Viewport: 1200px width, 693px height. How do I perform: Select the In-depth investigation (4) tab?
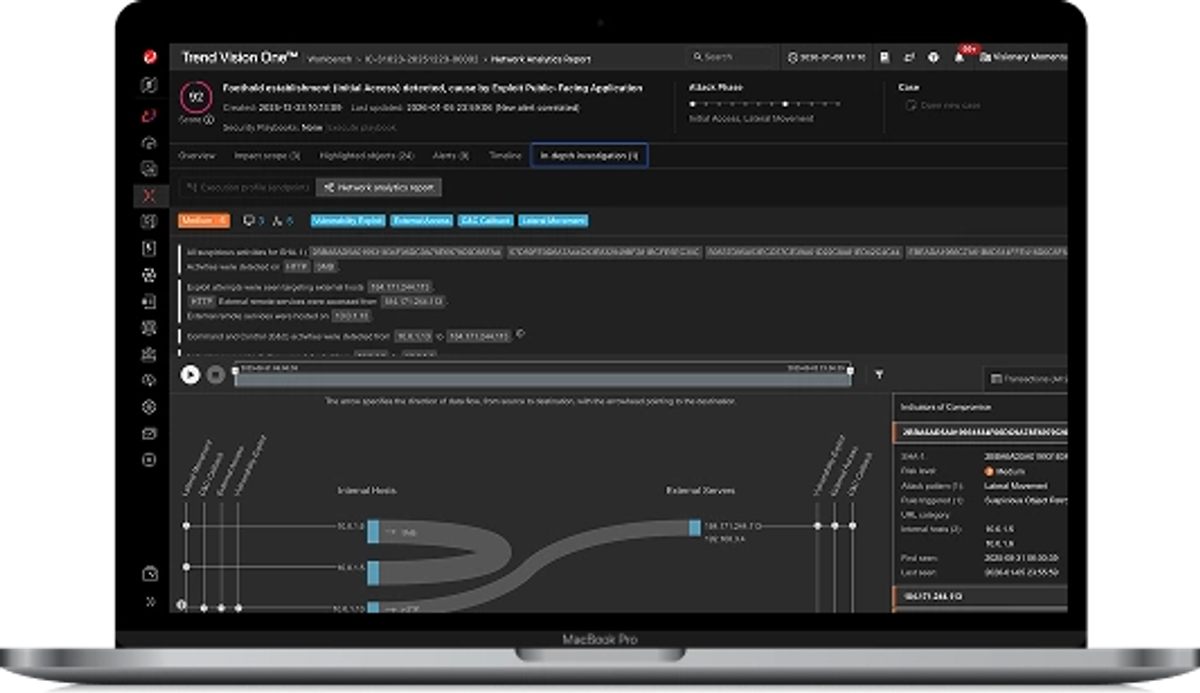tap(589, 156)
